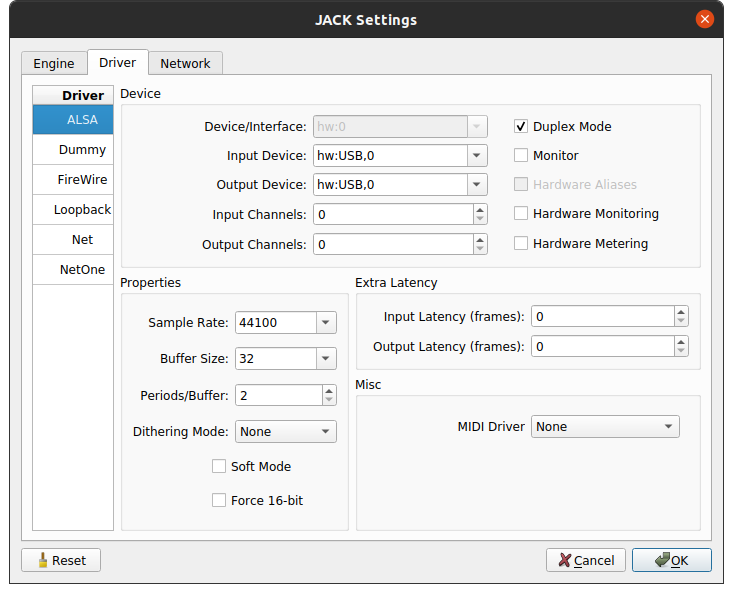Click the Periods/Buffer value field

[x=279, y=395]
